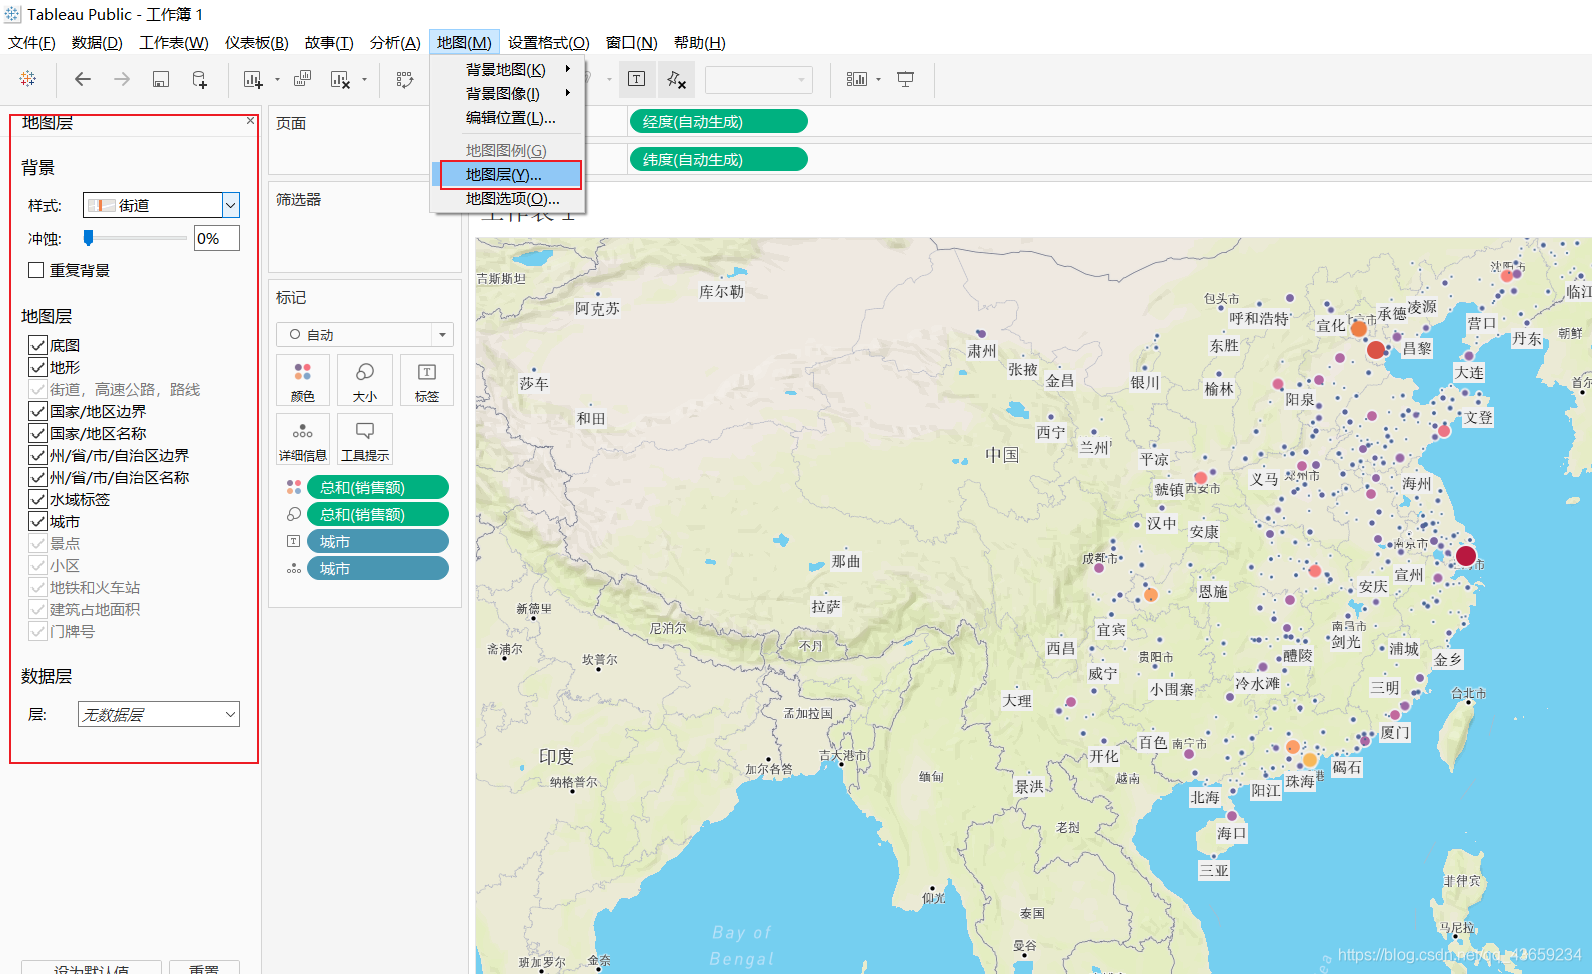Click the fix axes pin icon
The height and width of the screenshot is (974, 1592).
[x=676, y=79]
